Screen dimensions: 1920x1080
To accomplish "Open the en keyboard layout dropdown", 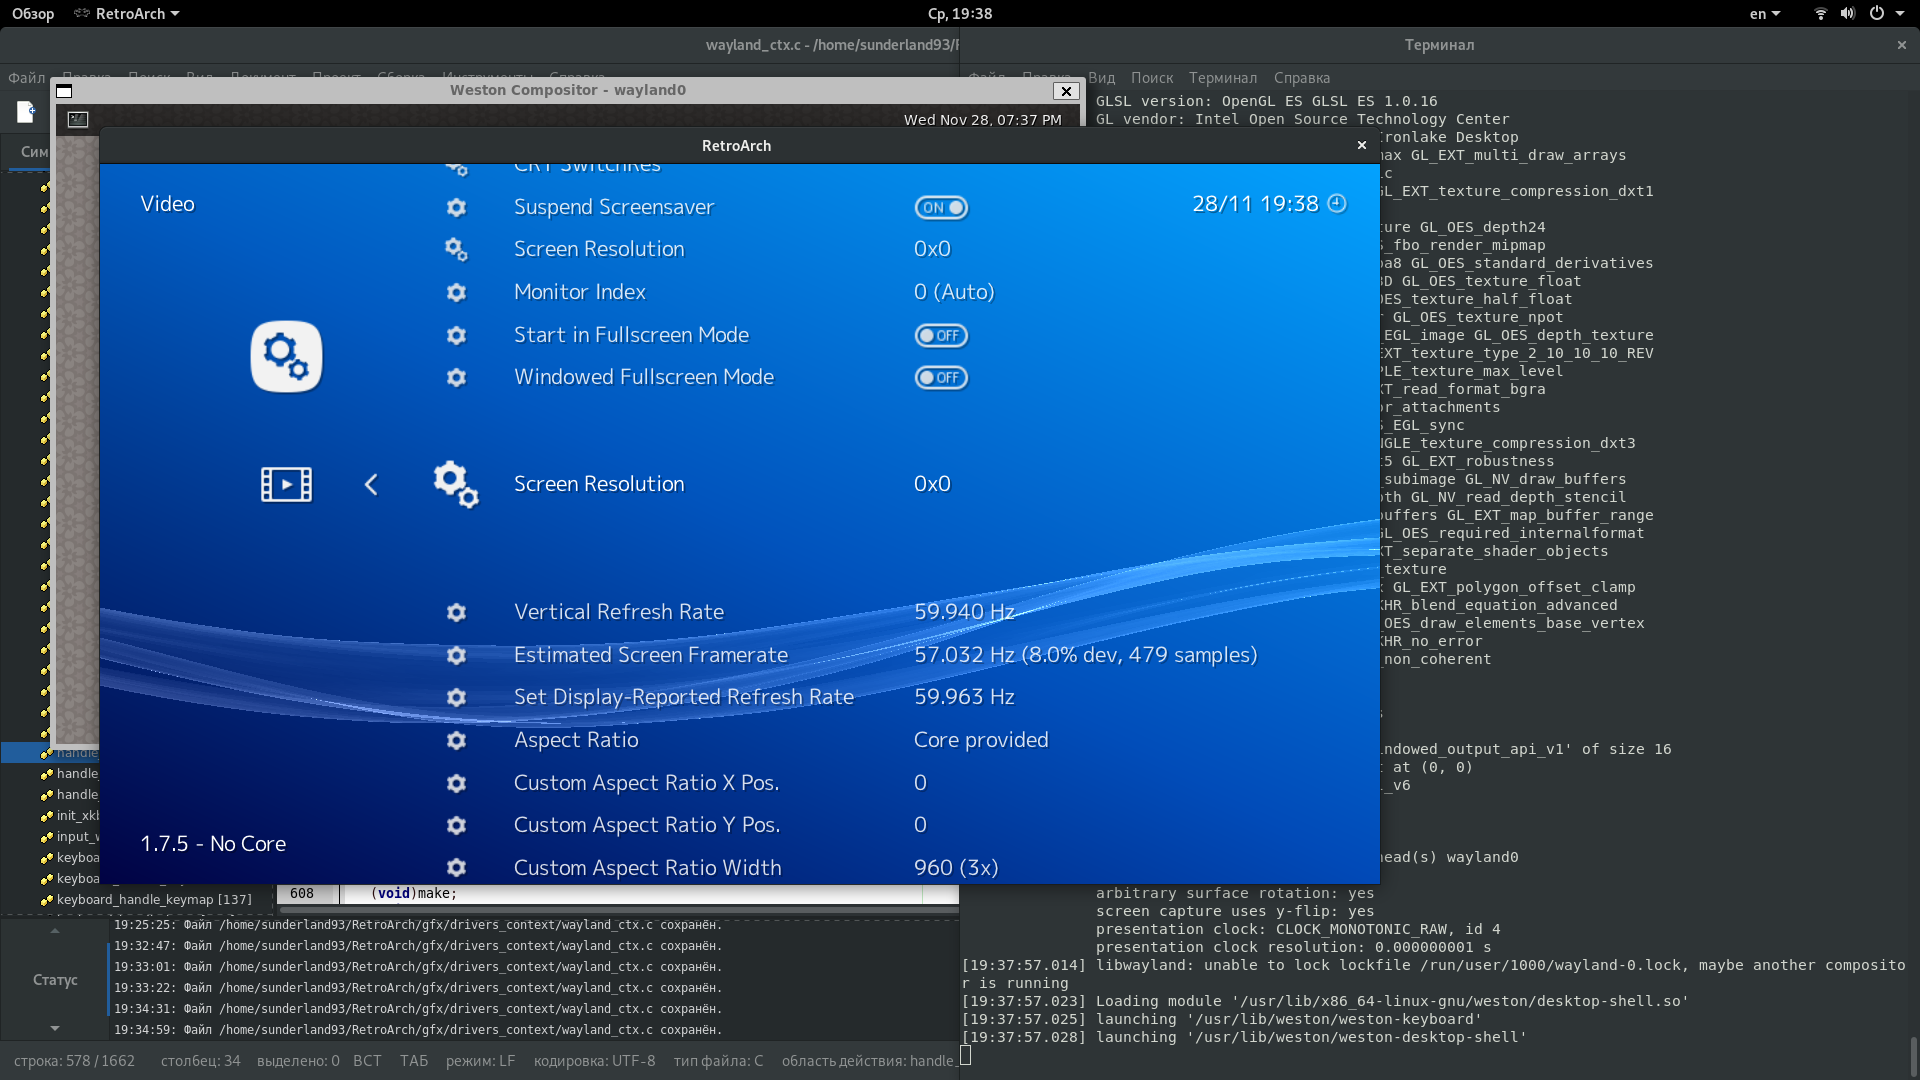I will click(1765, 14).
